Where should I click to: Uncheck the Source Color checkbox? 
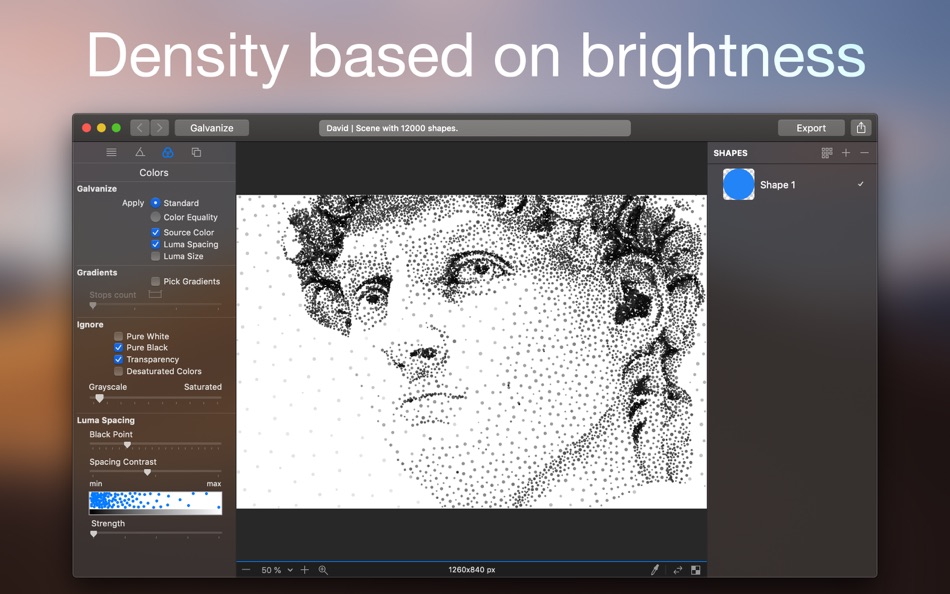pos(156,232)
